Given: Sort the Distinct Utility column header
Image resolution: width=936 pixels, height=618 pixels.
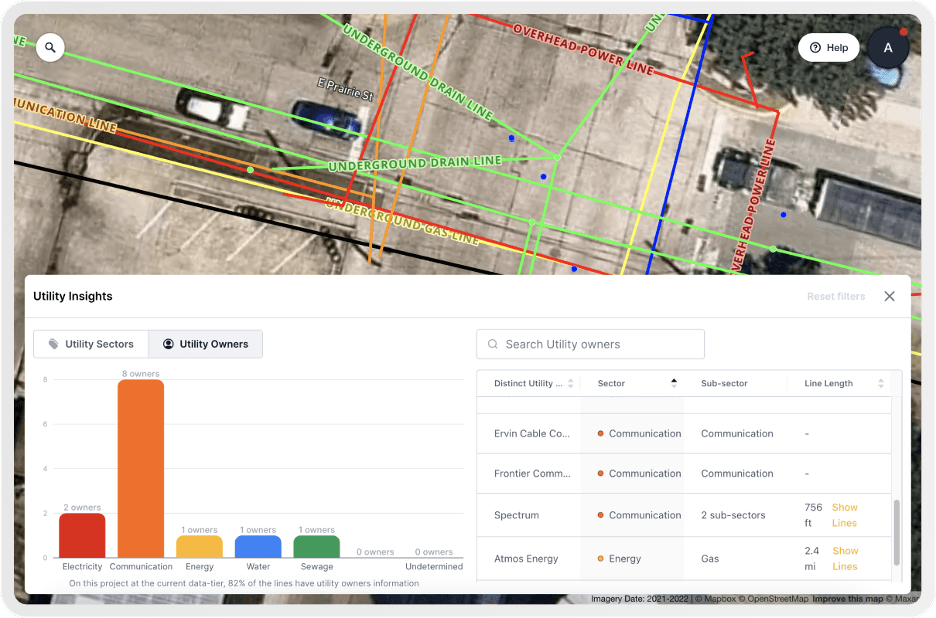Looking at the screenshot, I should [x=571, y=383].
